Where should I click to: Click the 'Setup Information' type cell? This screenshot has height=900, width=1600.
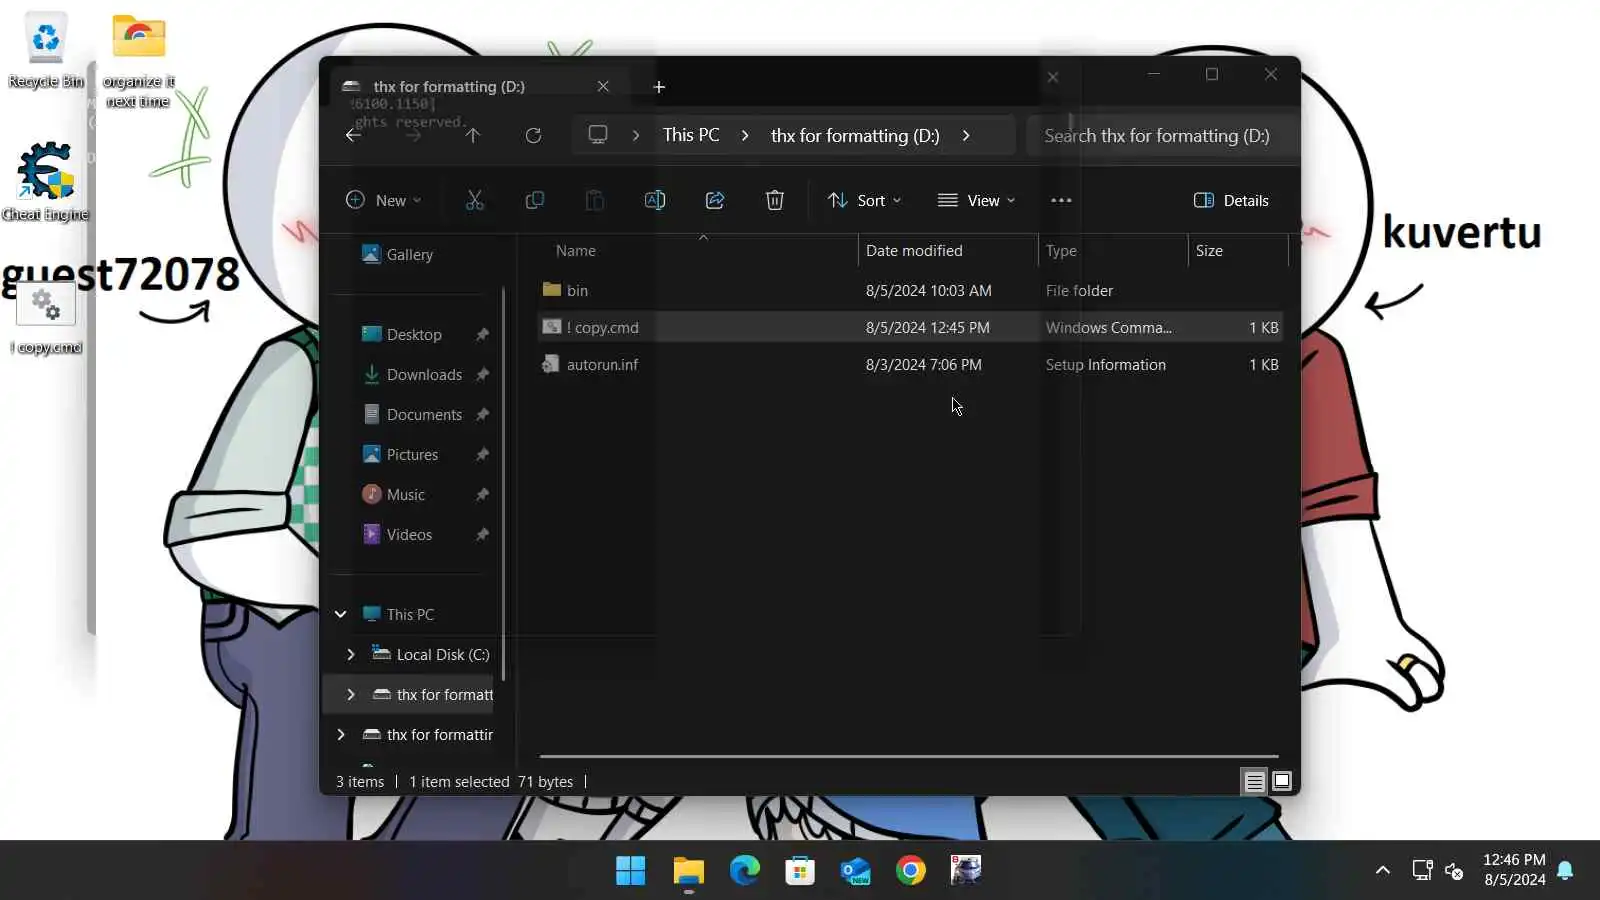[1106, 364]
